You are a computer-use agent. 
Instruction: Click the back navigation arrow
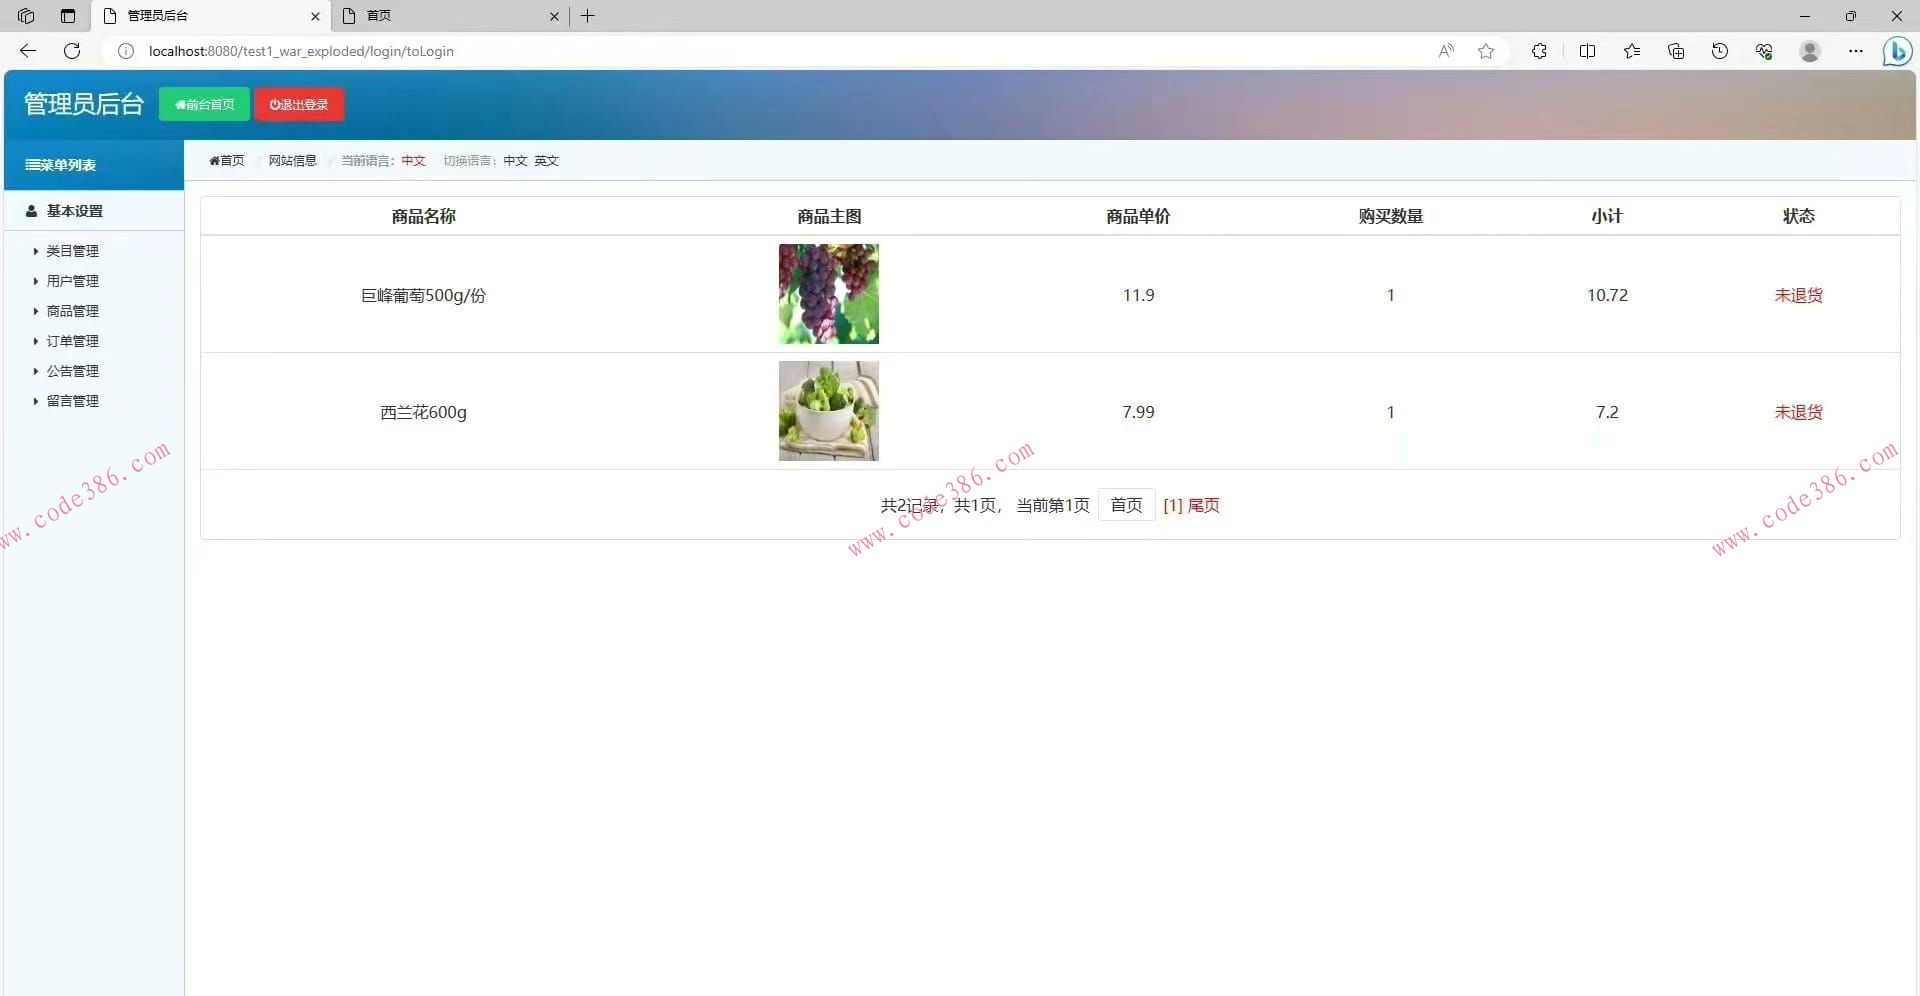[x=27, y=51]
